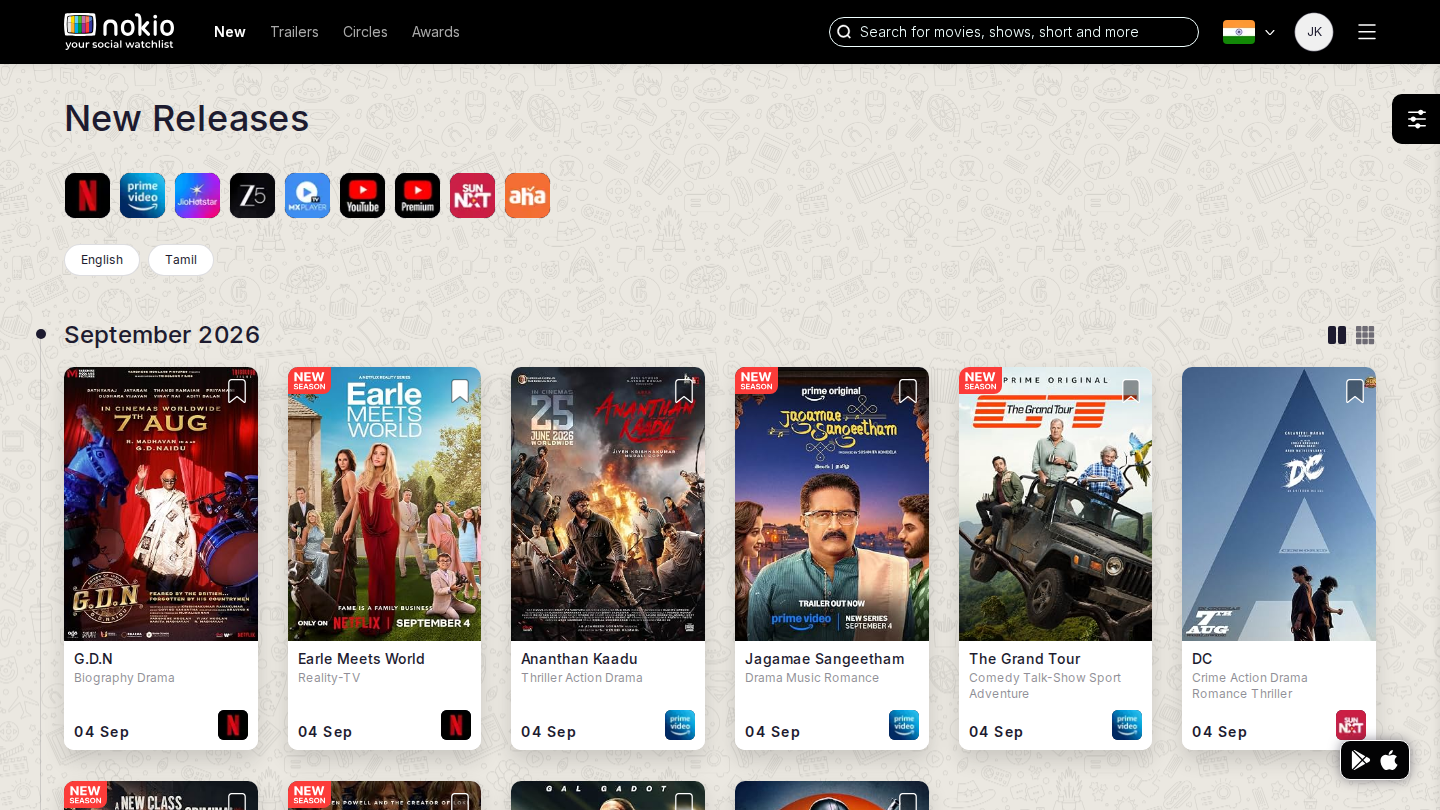The height and width of the screenshot is (810, 1440).
Task: Click Ananthan Kaadu genres Thriller Action Drama
Action: coord(582,678)
